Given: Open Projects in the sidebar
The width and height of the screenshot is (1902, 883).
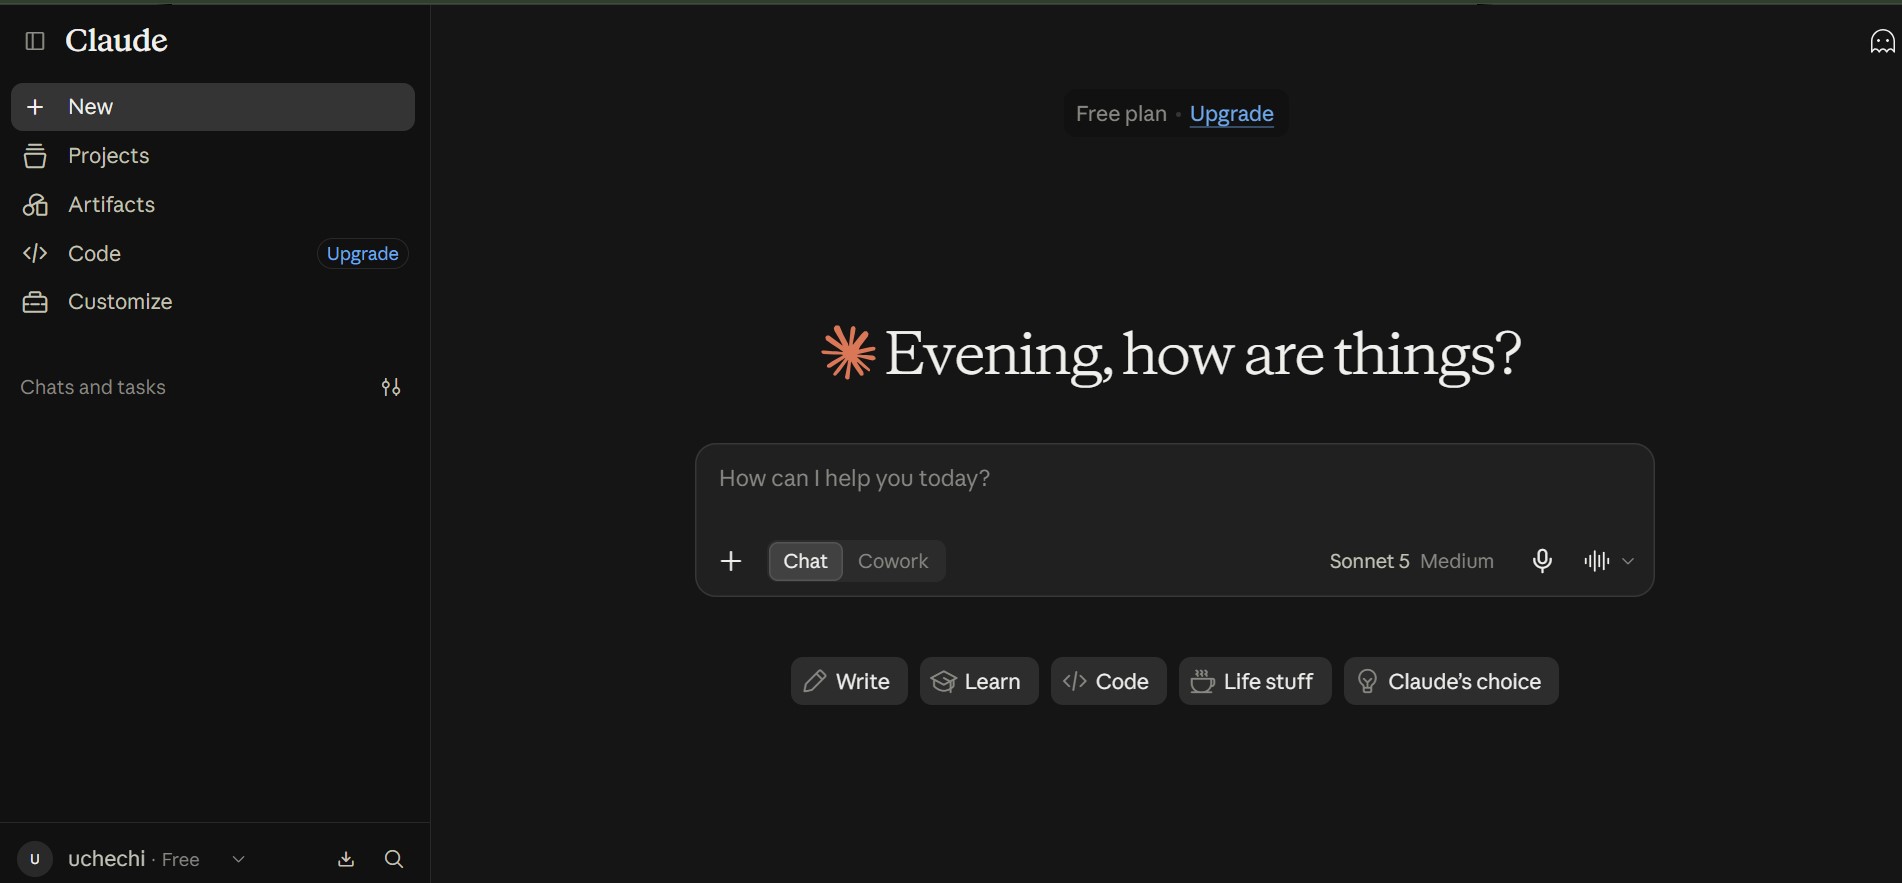Looking at the screenshot, I should coord(213,156).
